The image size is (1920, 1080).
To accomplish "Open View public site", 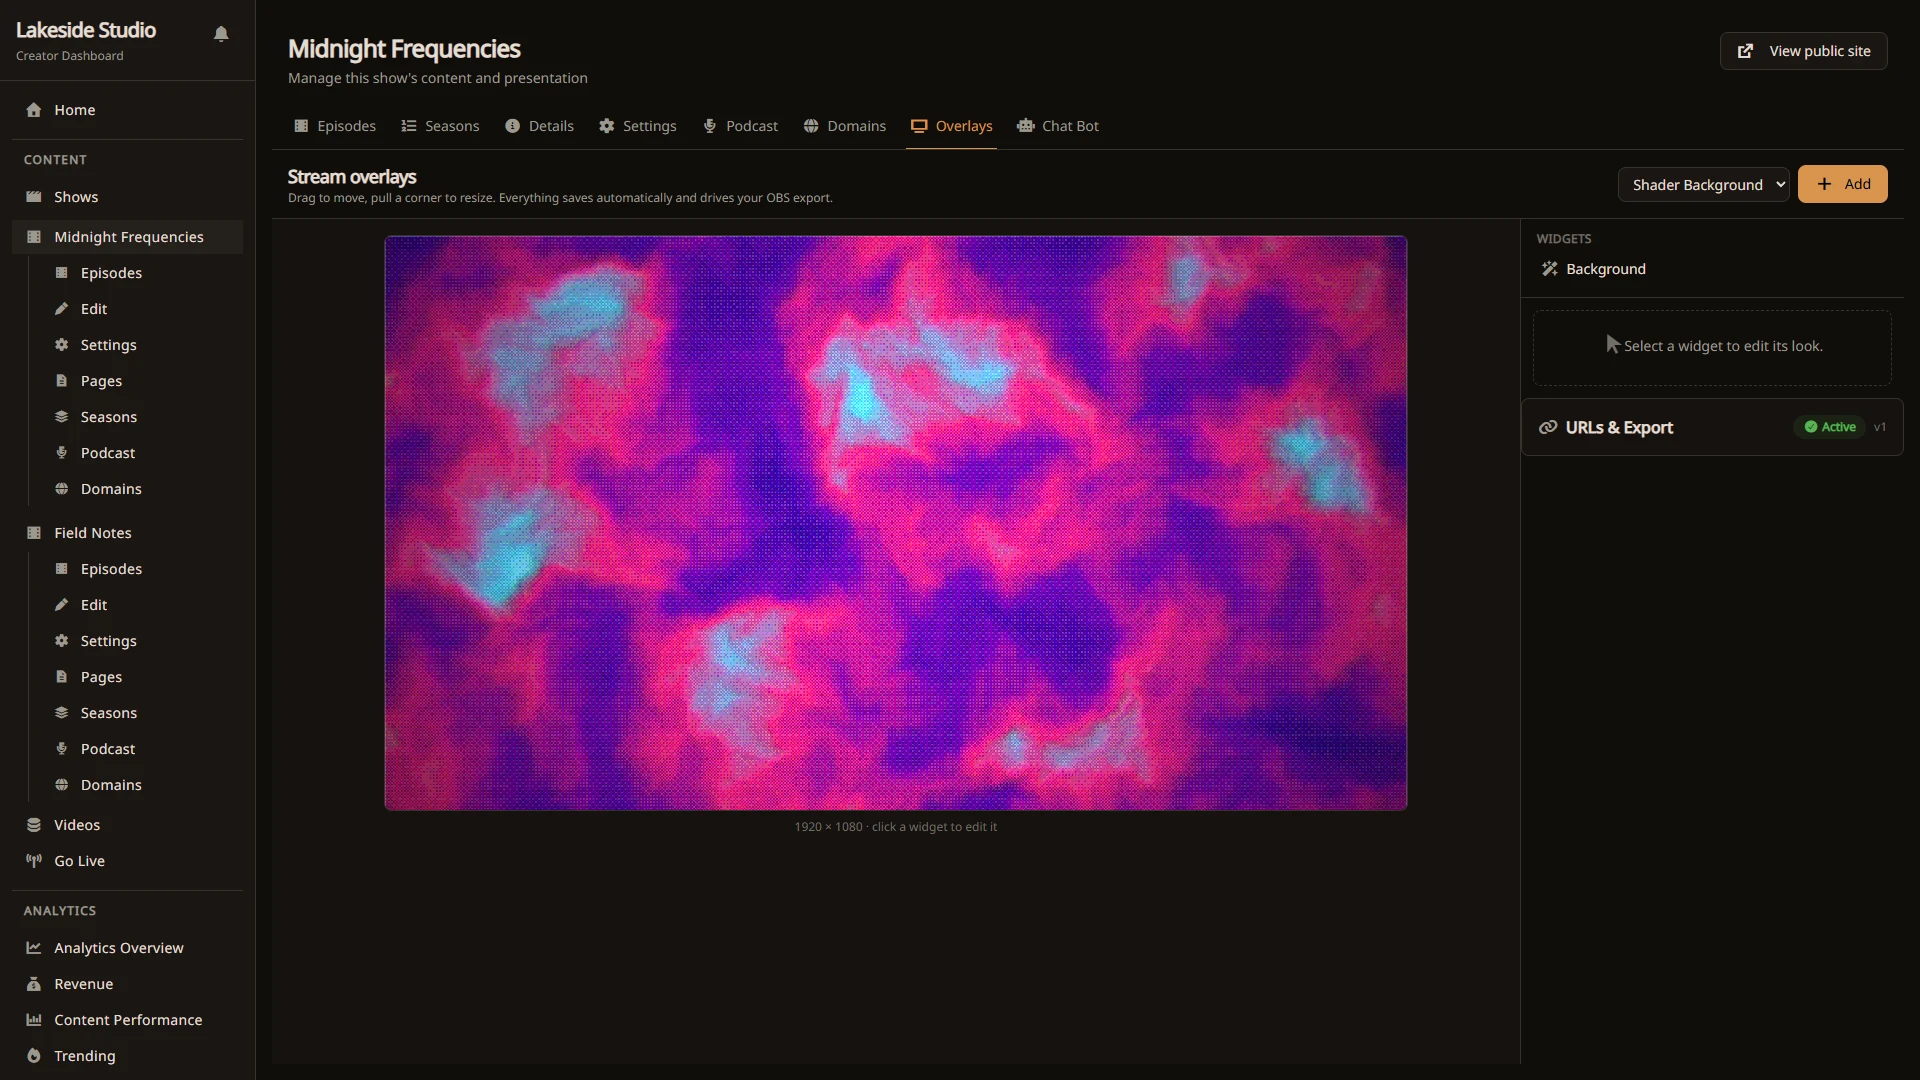I will coord(1803,51).
